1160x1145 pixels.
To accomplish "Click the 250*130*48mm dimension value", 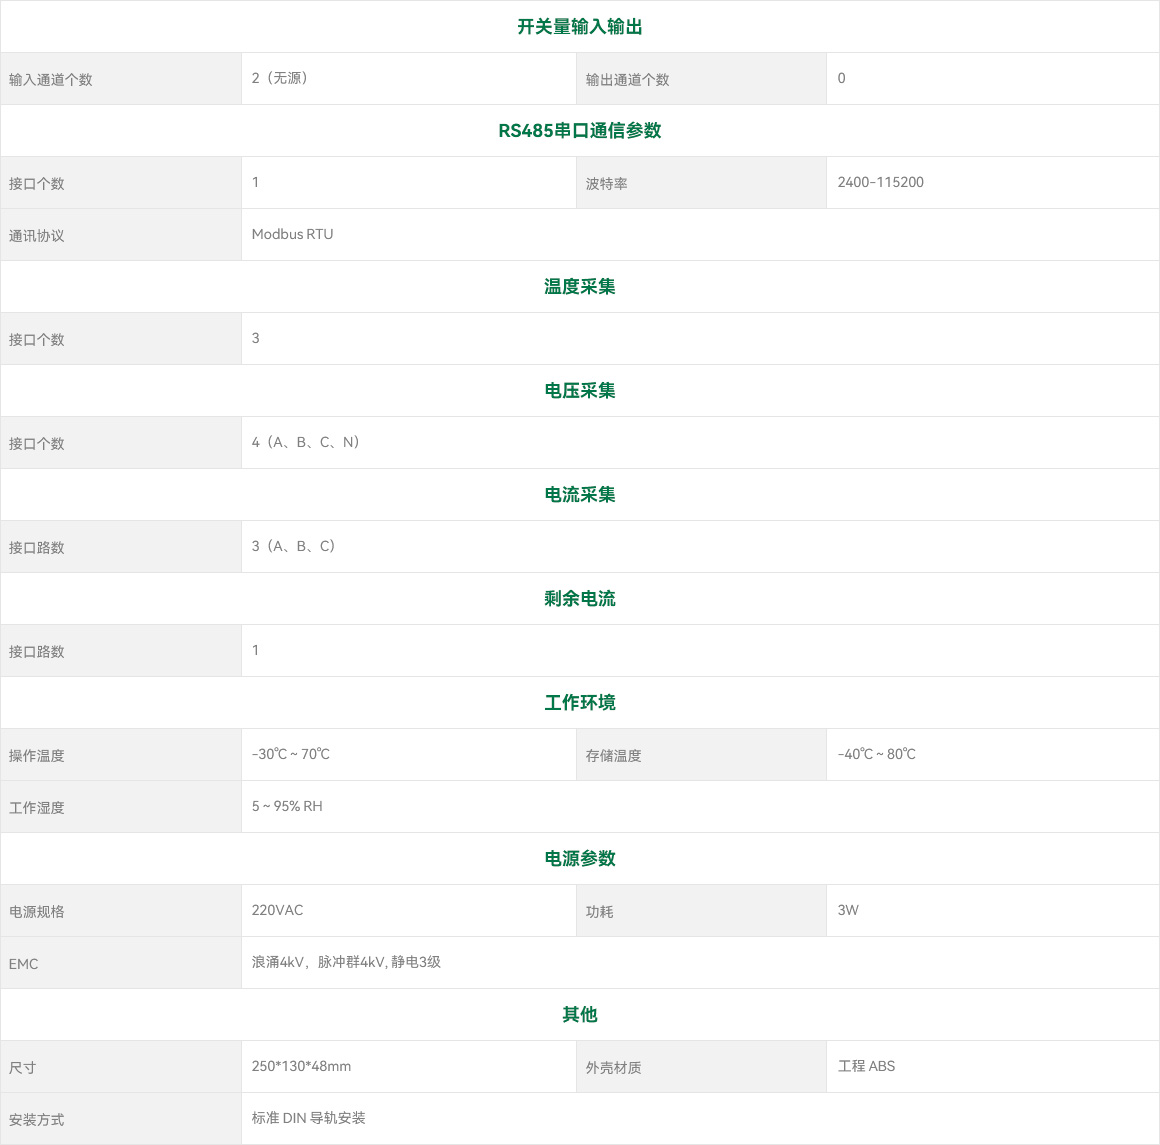I will tap(302, 1066).
